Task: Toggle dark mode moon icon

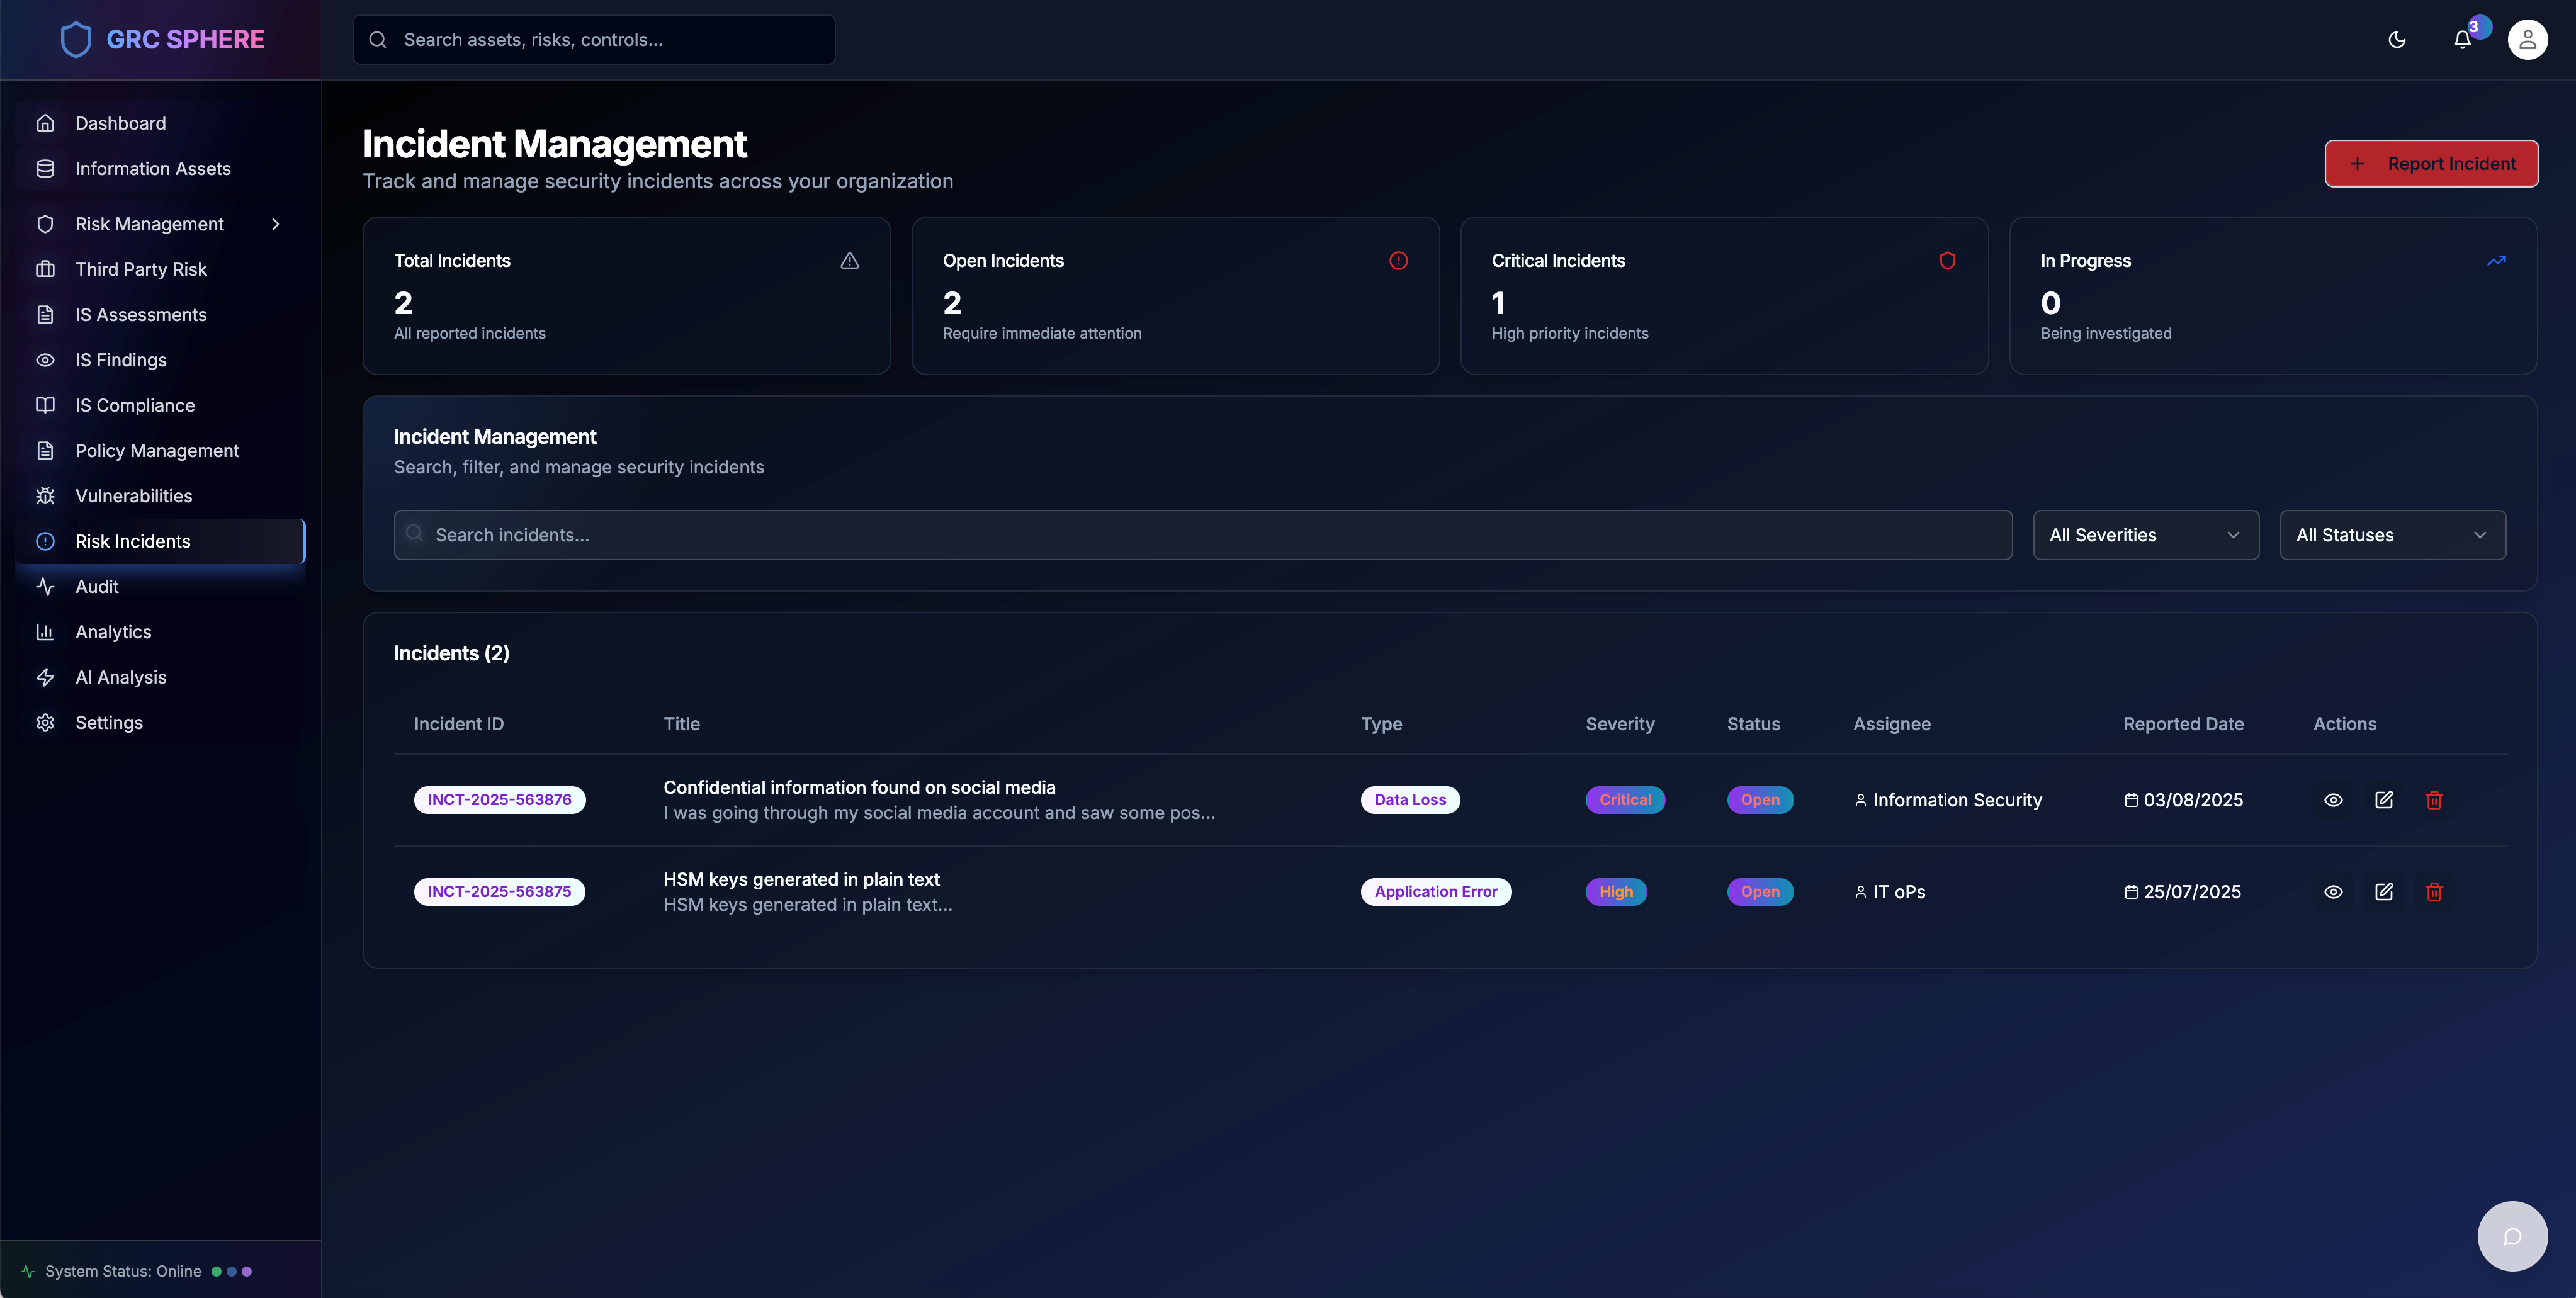Action: click(2396, 40)
